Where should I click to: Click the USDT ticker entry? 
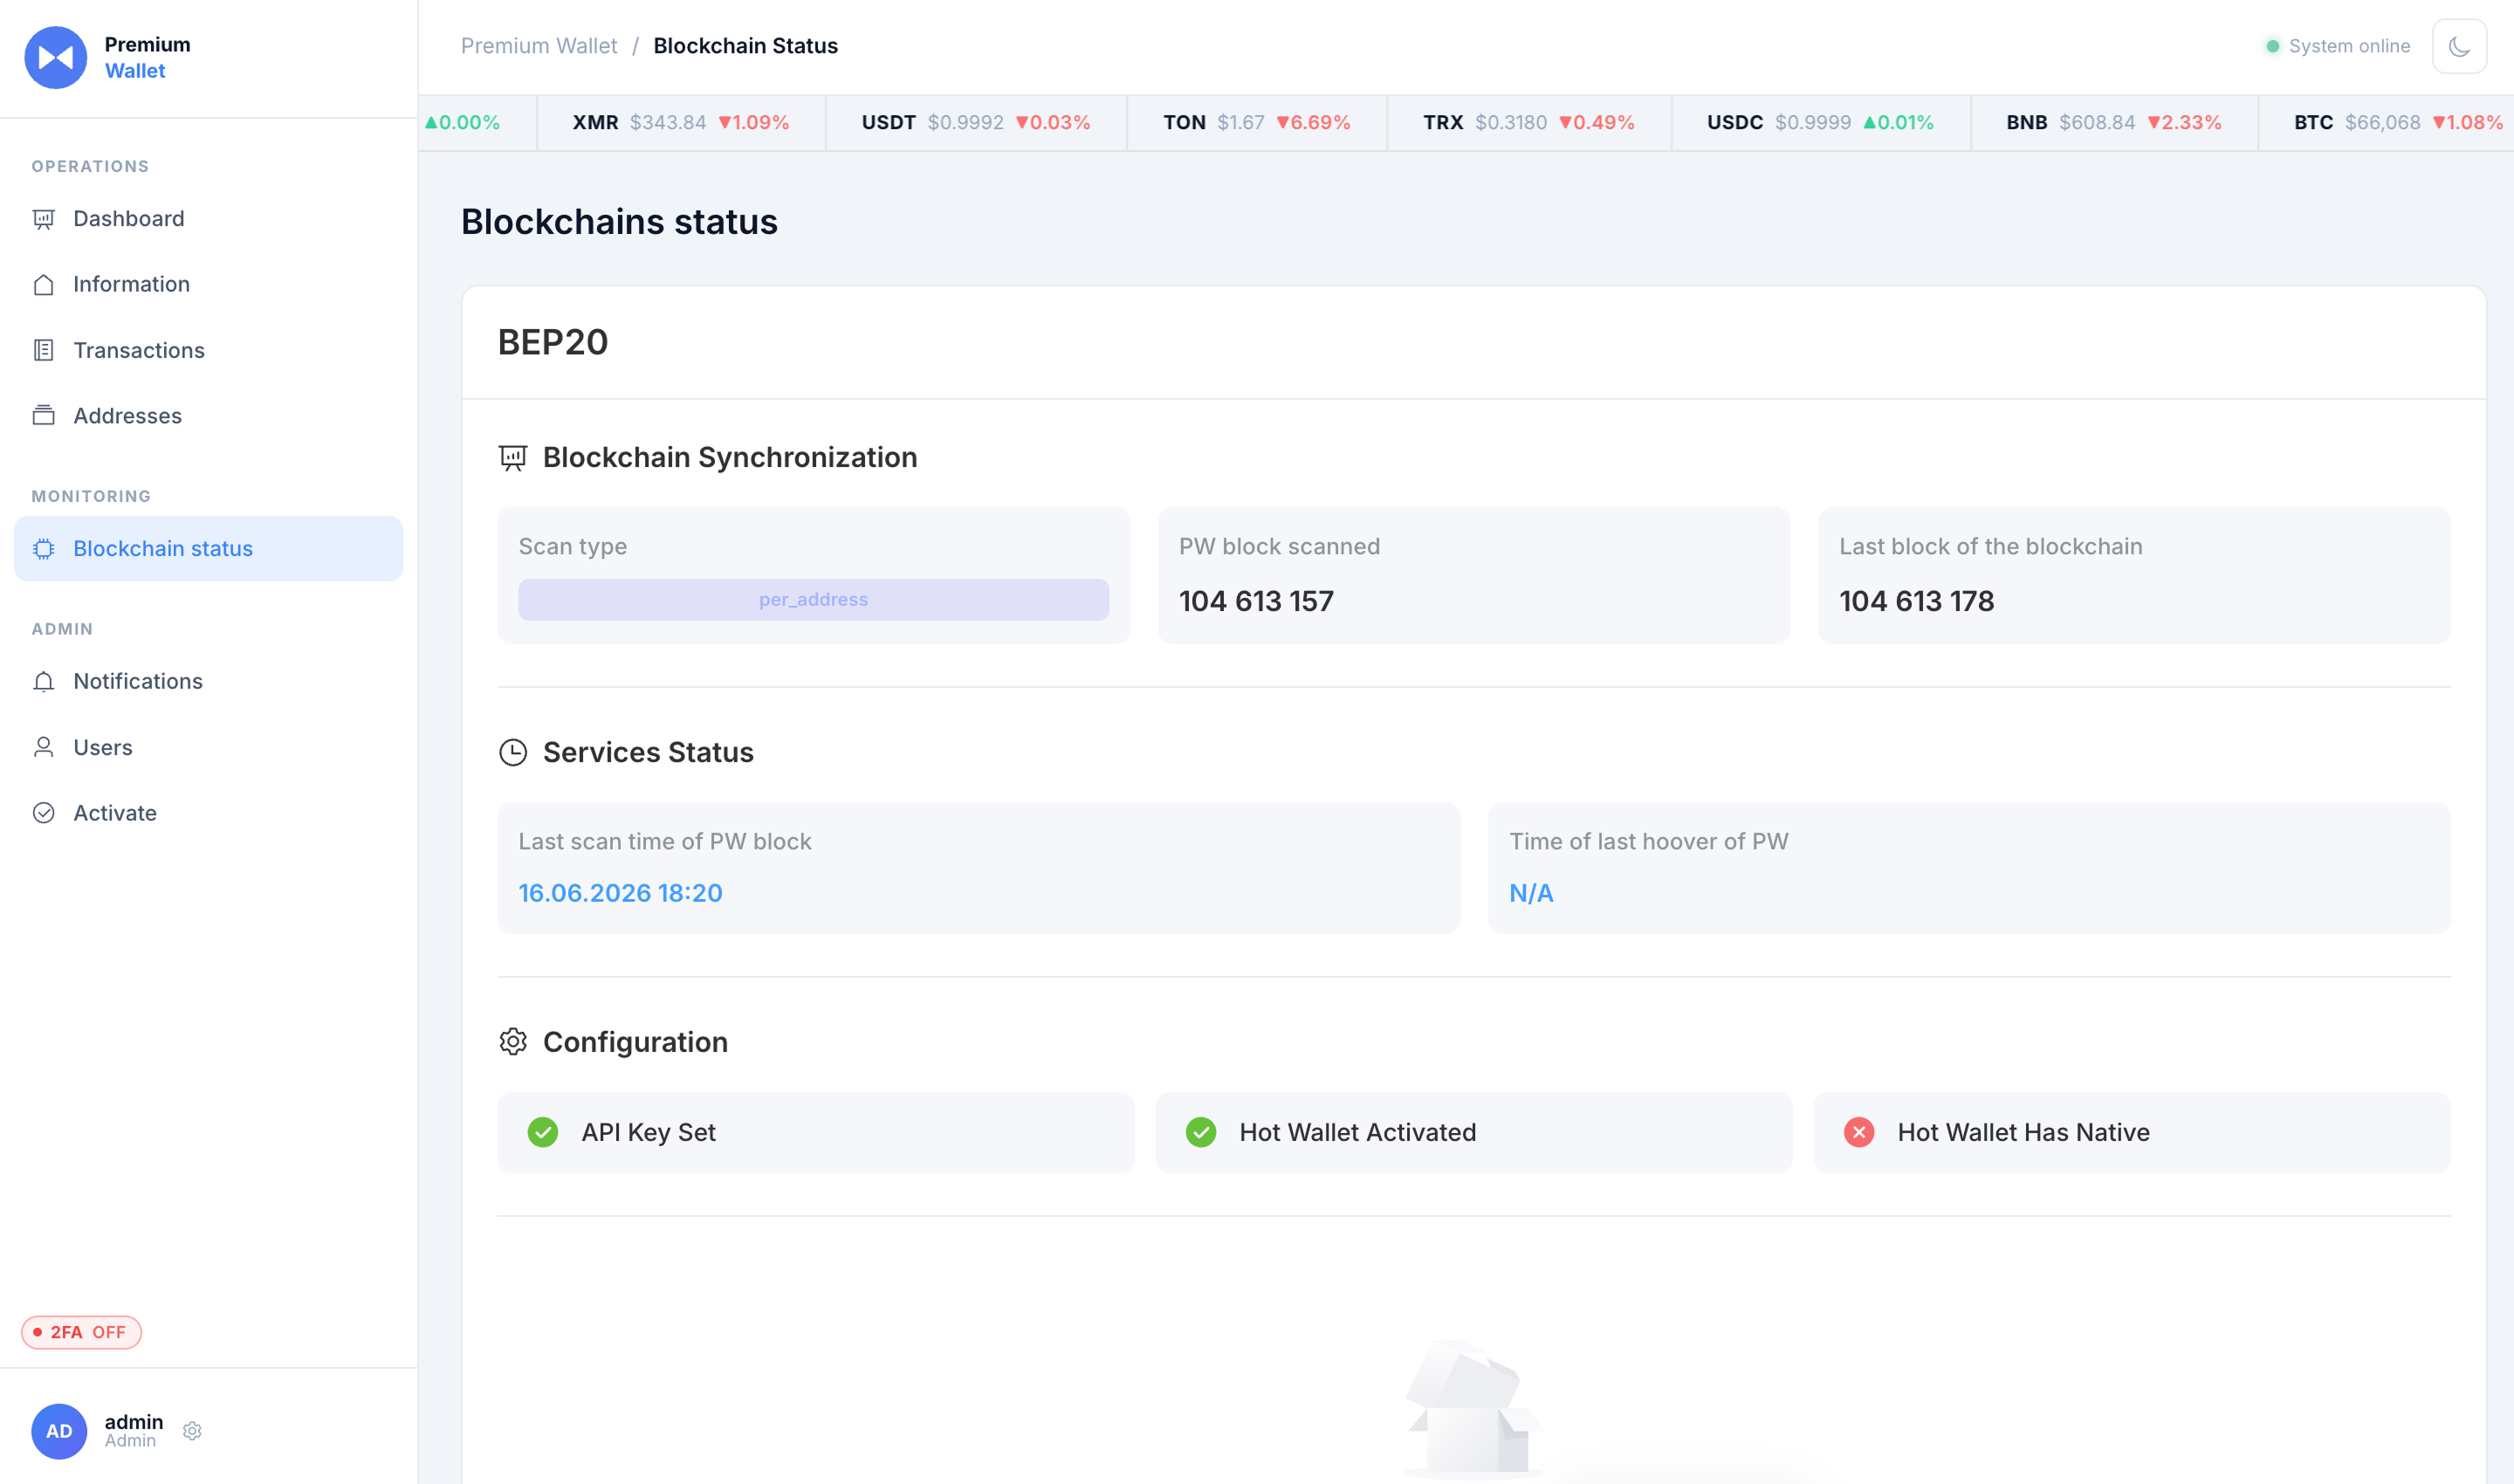click(976, 122)
